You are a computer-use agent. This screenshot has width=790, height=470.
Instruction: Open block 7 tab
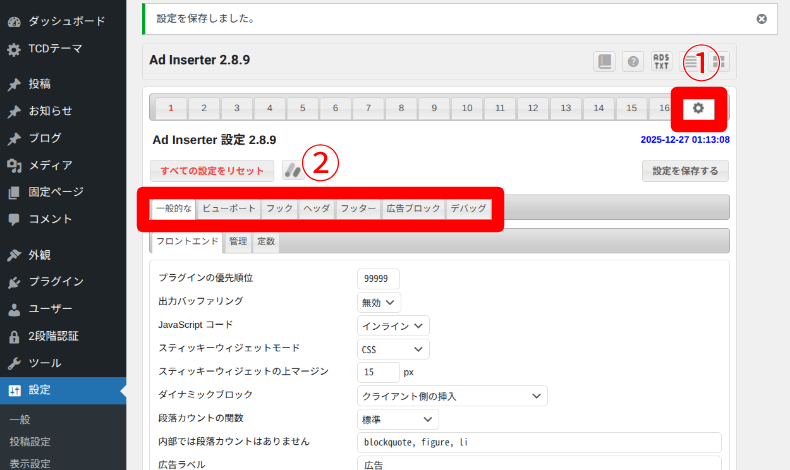[368, 108]
